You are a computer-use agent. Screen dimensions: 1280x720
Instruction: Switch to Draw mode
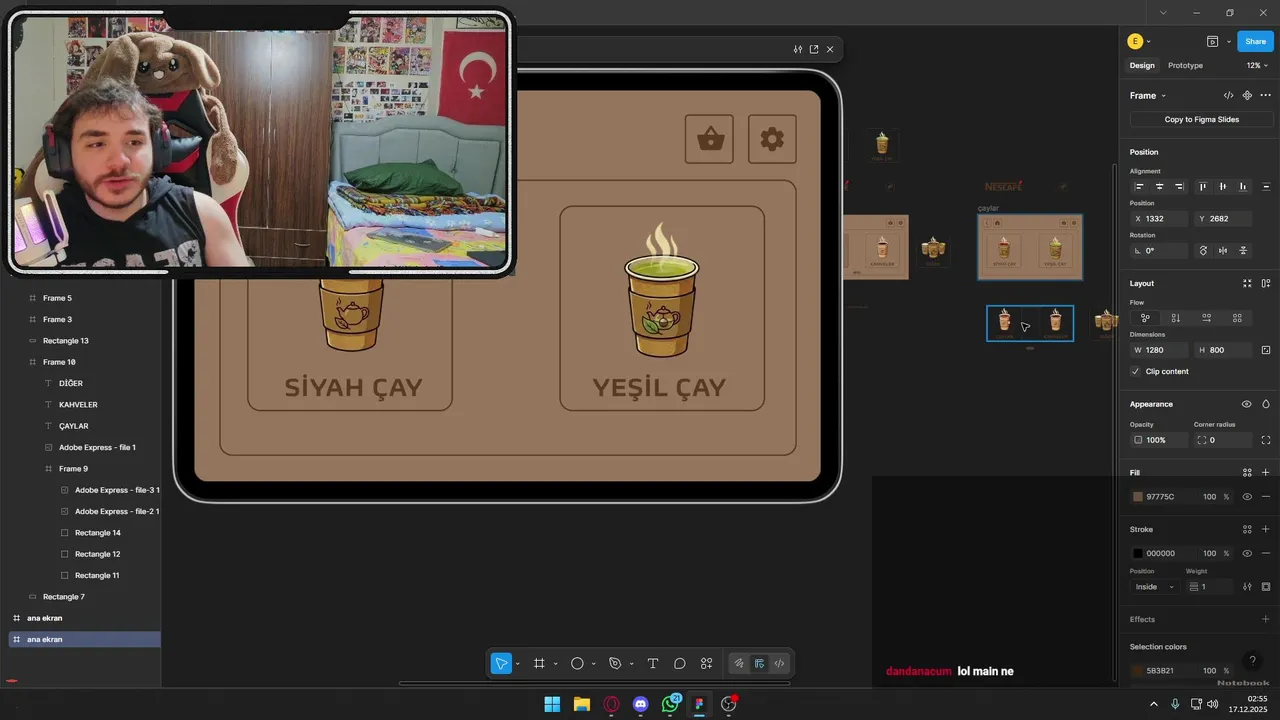coord(739,663)
